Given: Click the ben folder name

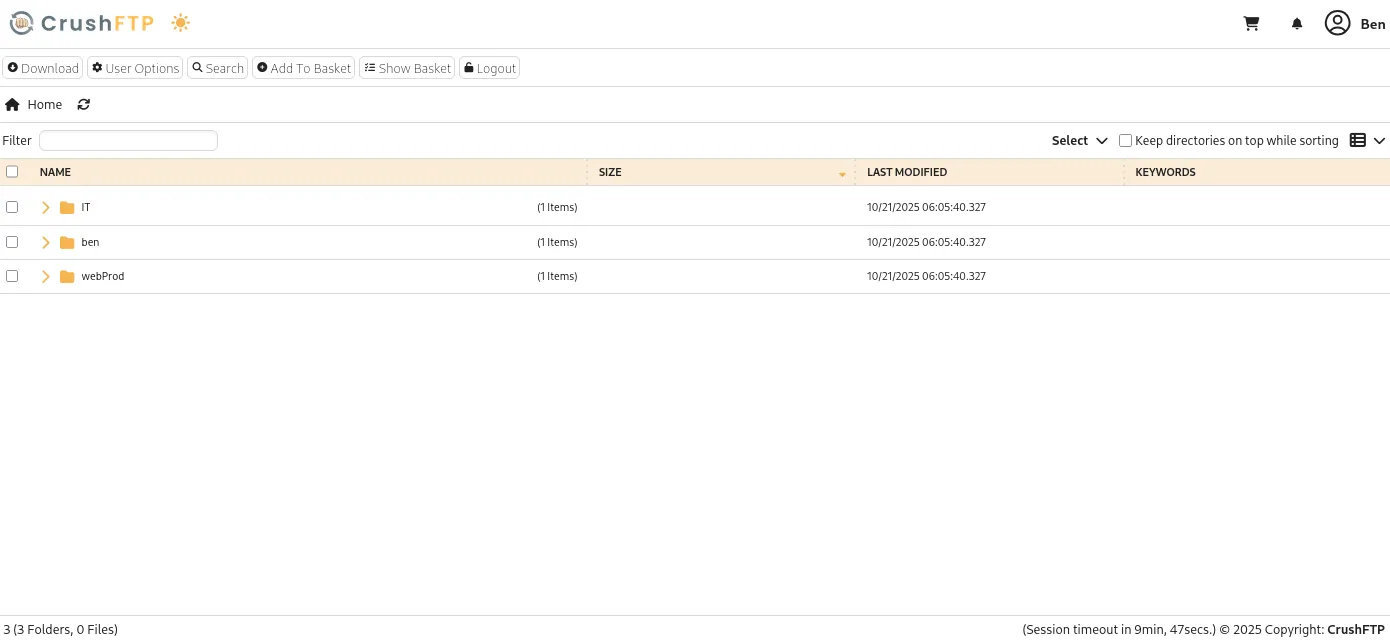Looking at the screenshot, I should pos(90,242).
